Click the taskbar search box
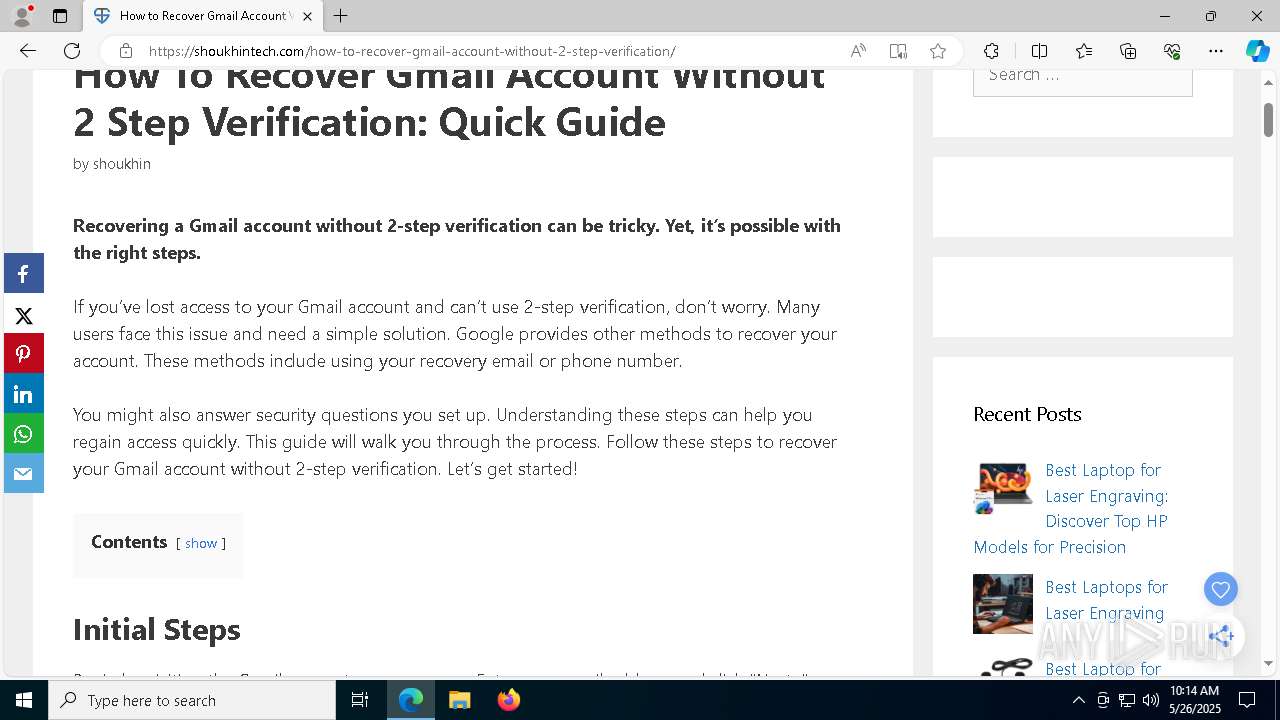The width and height of the screenshot is (1280, 720). 192,700
